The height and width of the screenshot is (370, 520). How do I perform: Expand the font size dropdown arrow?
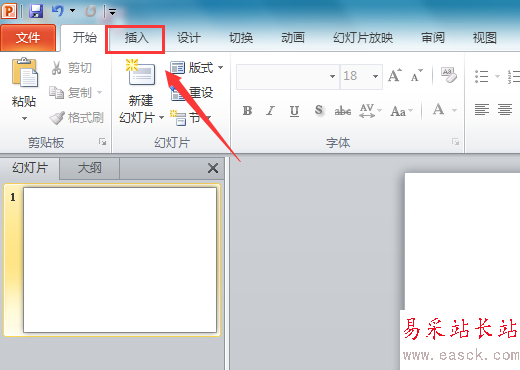[376, 76]
